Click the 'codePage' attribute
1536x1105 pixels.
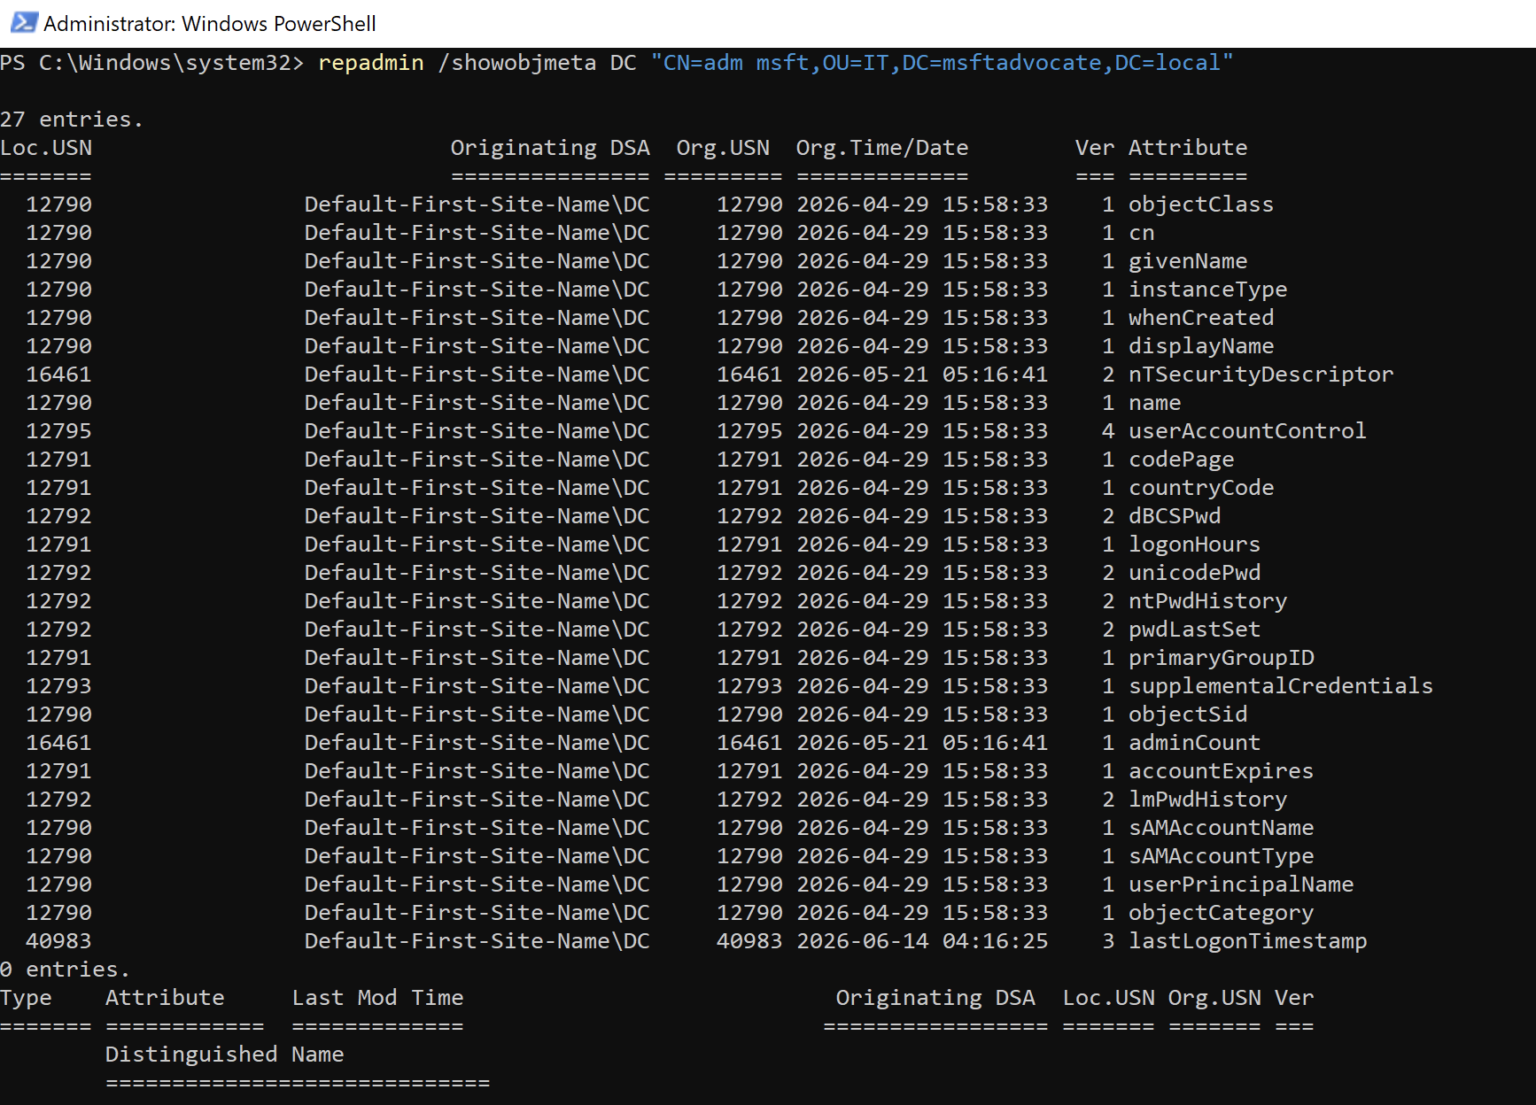pos(1181,459)
